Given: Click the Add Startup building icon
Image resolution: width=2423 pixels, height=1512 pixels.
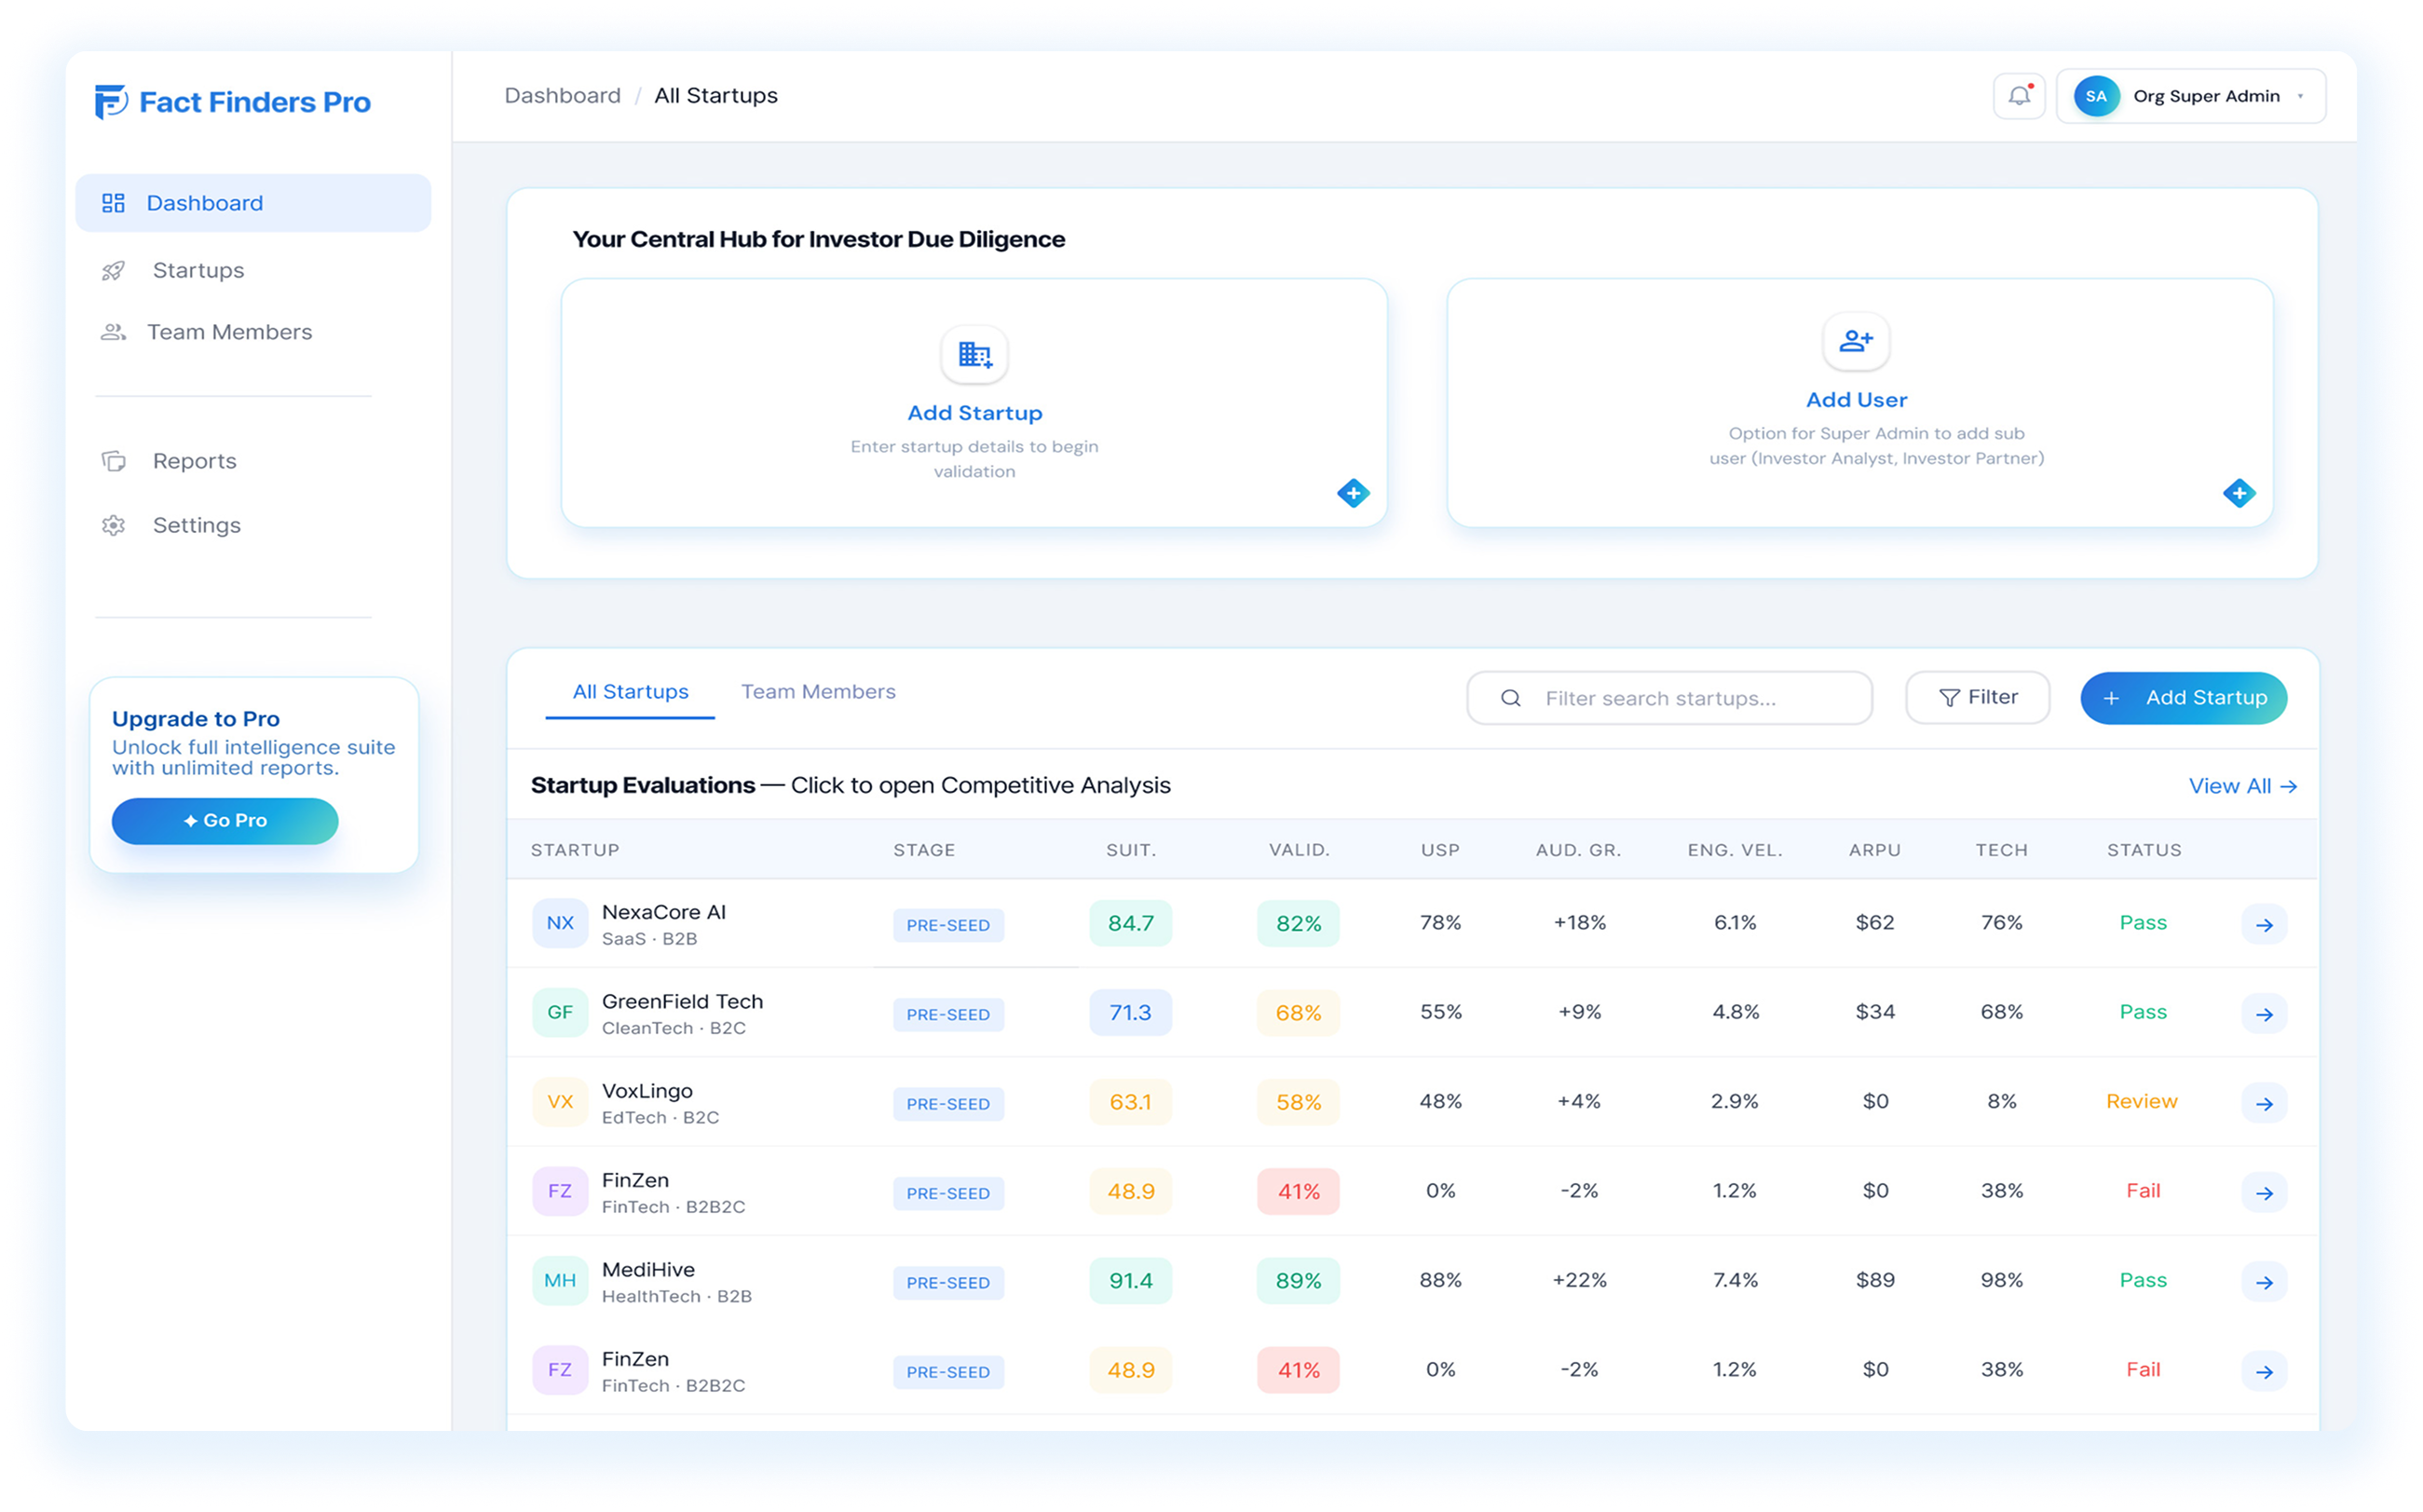Looking at the screenshot, I should point(974,354).
